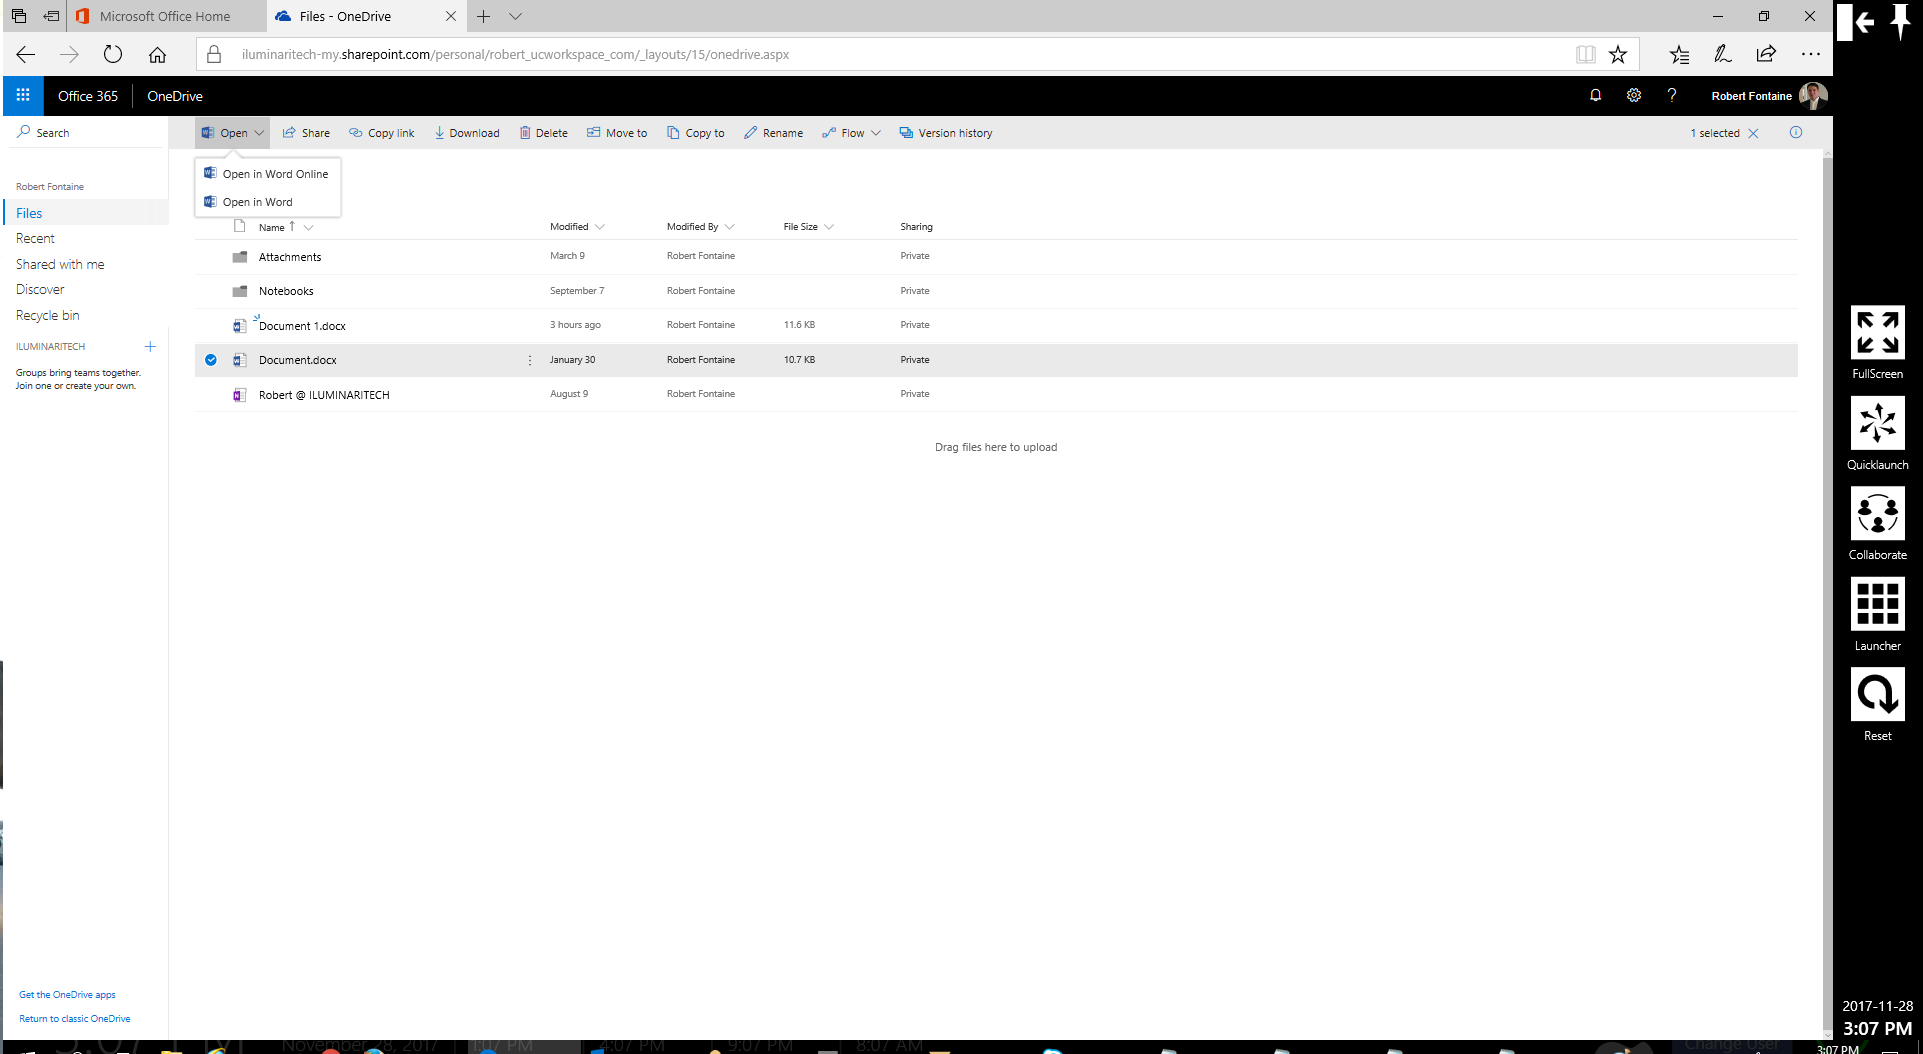Screen dimensions: 1923x1054
Task: Click OneNote icon for Robert @ ILUMINARITECH
Action: [x=239, y=395]
